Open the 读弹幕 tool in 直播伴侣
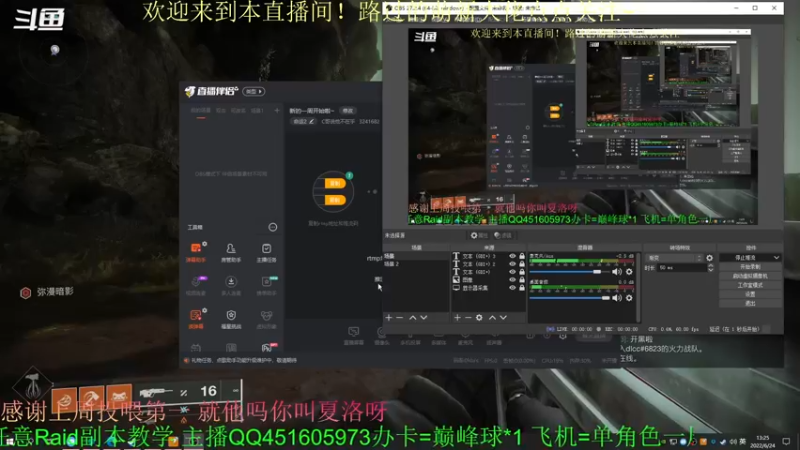800x450 pixels. coord(196,319)
